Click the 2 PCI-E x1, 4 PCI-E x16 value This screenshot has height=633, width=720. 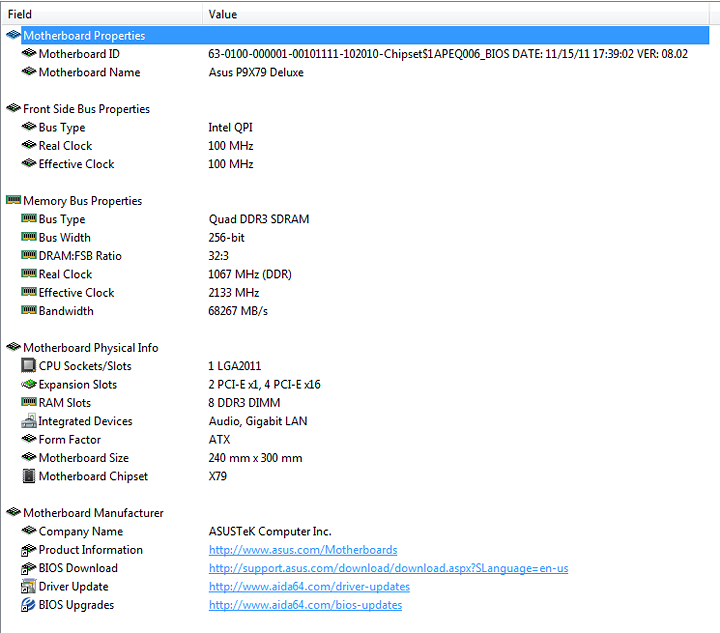point(264,384)
